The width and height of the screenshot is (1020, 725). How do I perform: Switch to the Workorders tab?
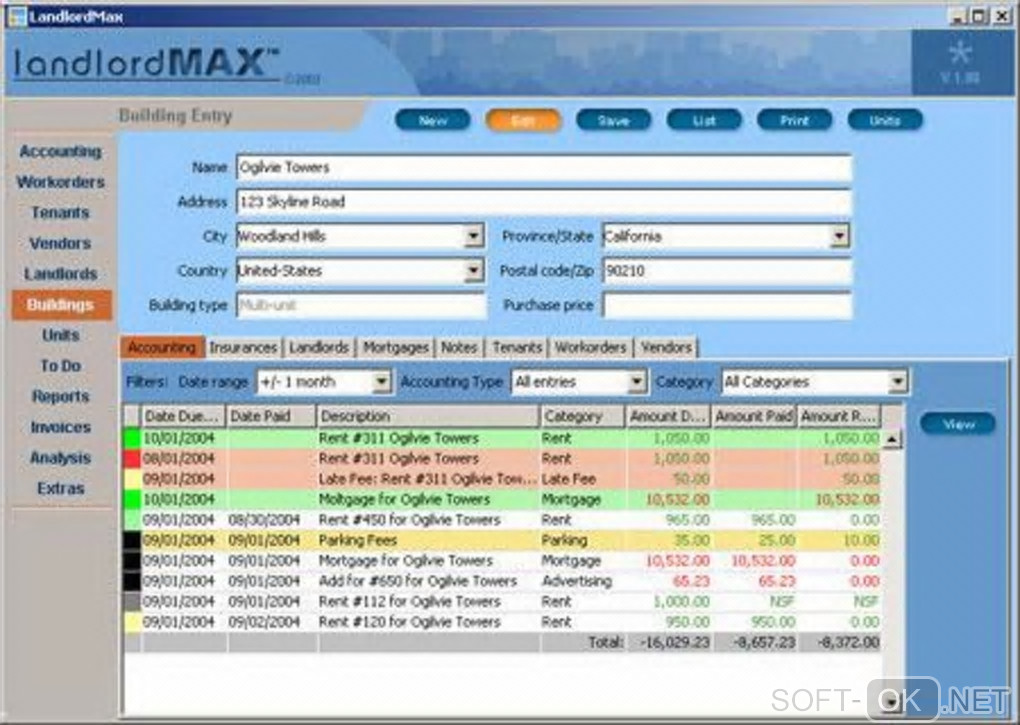pyautogui.click(x=591, y=347)
